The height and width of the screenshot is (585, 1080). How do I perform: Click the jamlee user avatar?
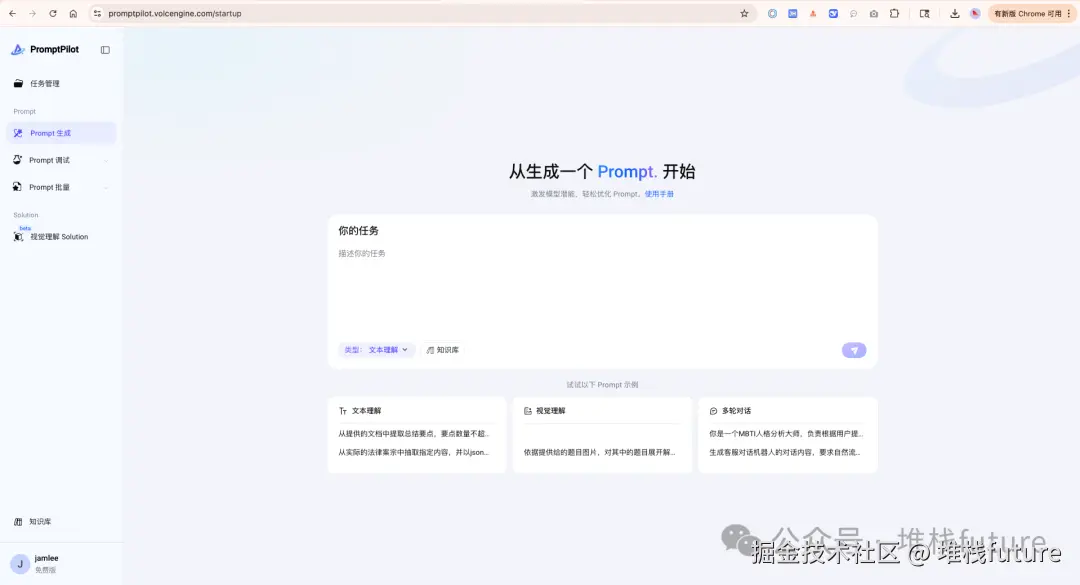pyautogui.click(x=18, y=563)
